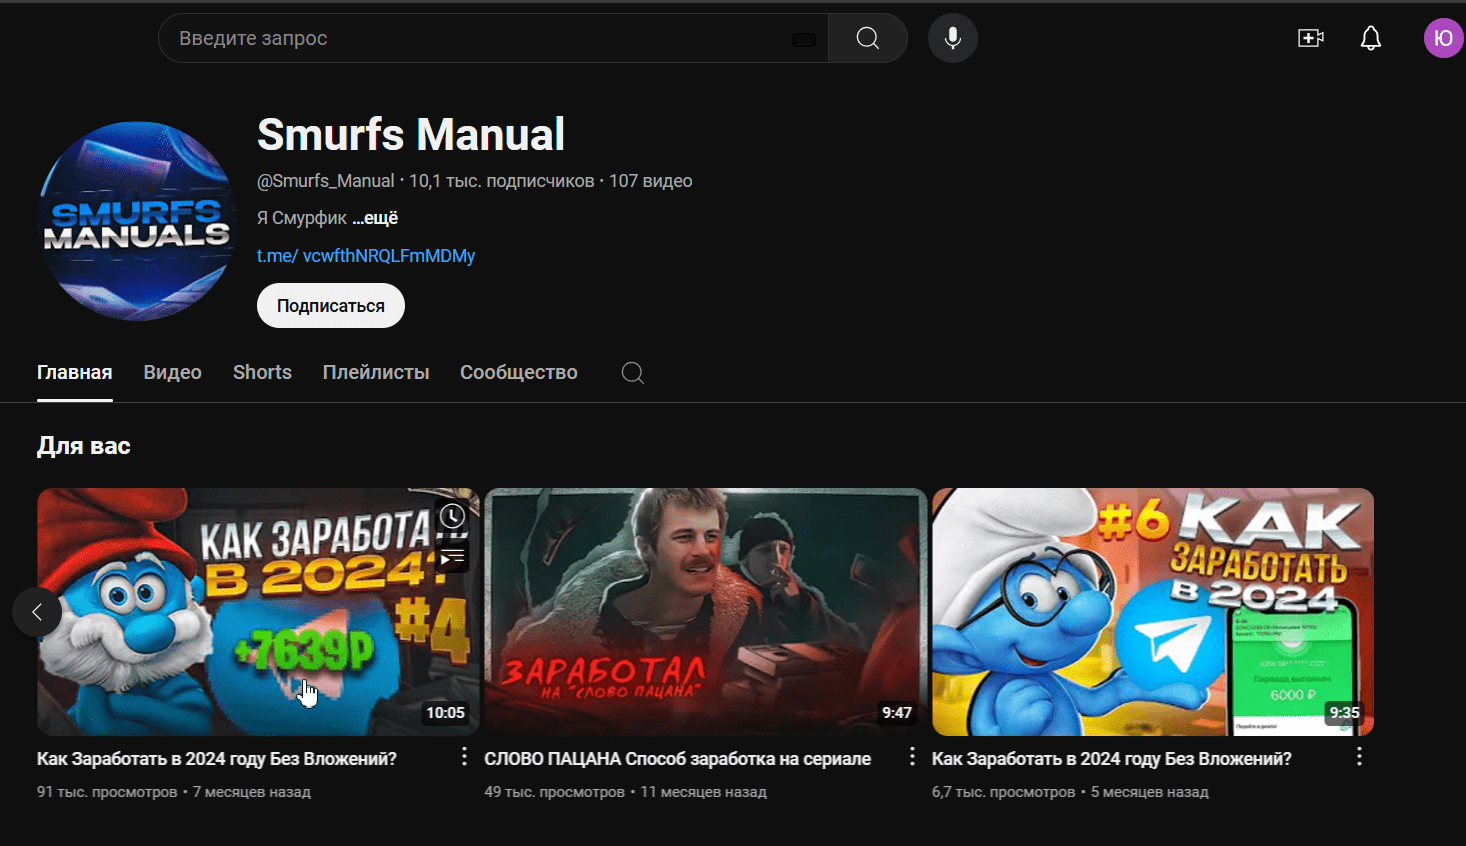Open options for 6,7 тыс. просмотров video
Viewport: 1466px width, 846px height.
click(1359, 757)
